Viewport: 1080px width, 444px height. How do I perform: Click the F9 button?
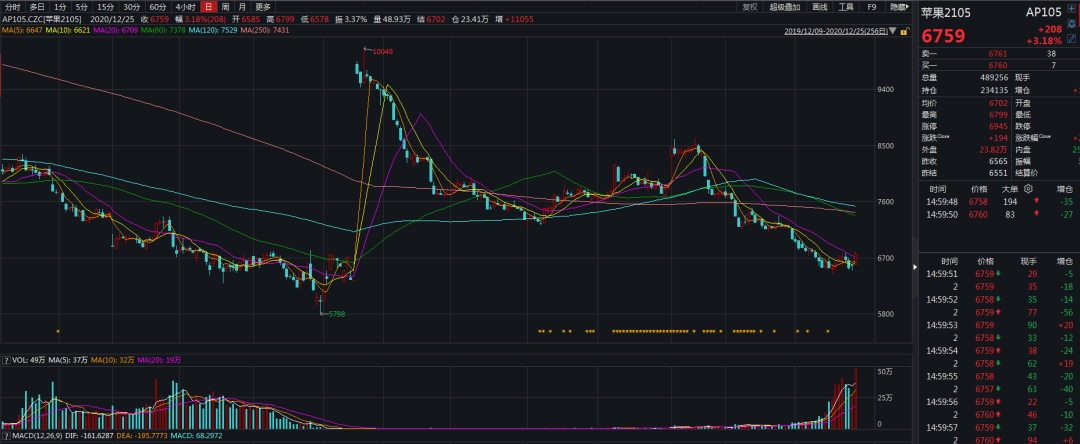click(x=872, y=7)
